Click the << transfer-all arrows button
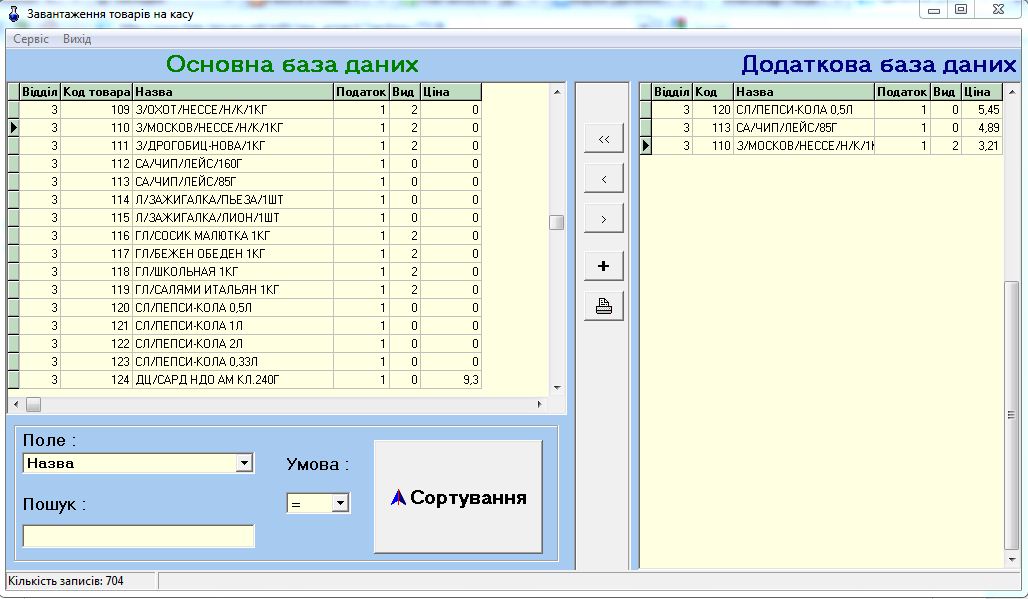The width and height of the screenshot is (1028, 599). (603, 138)
